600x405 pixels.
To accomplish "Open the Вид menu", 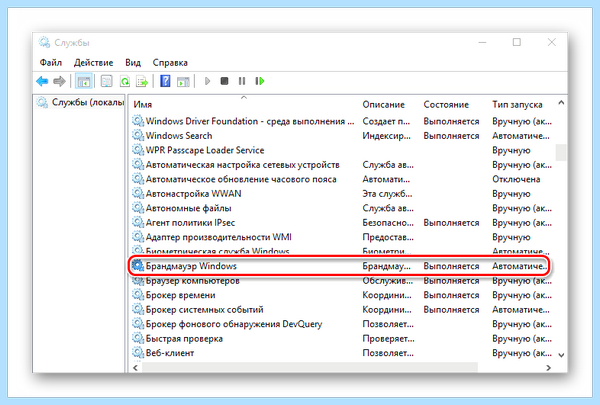I will 133,62.
